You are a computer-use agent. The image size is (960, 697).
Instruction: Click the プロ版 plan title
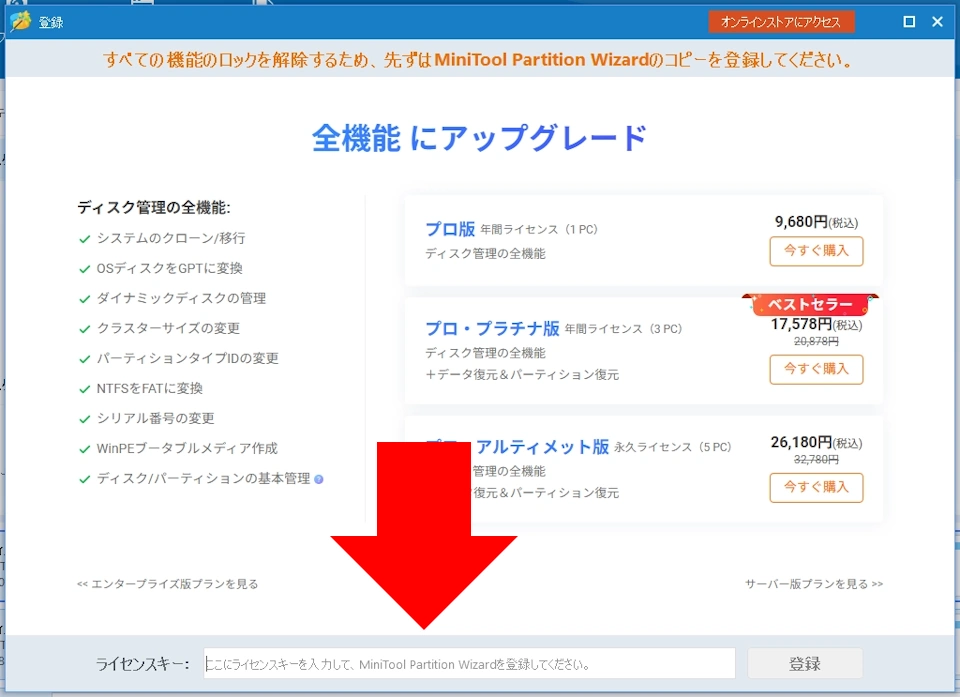[x=450, y=229]
